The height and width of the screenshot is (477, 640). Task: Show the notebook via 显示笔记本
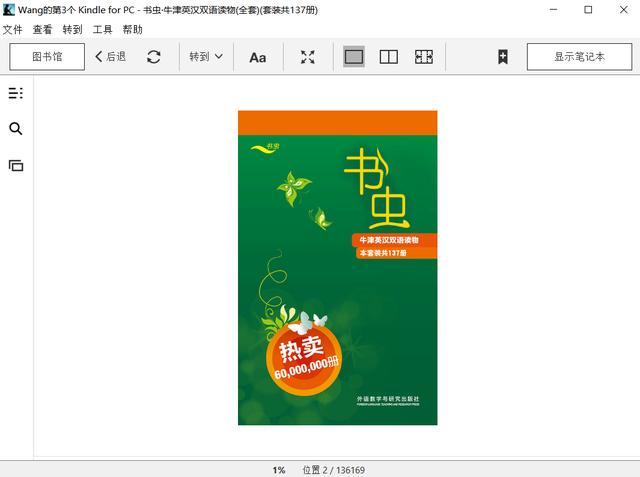click(579, 57)
